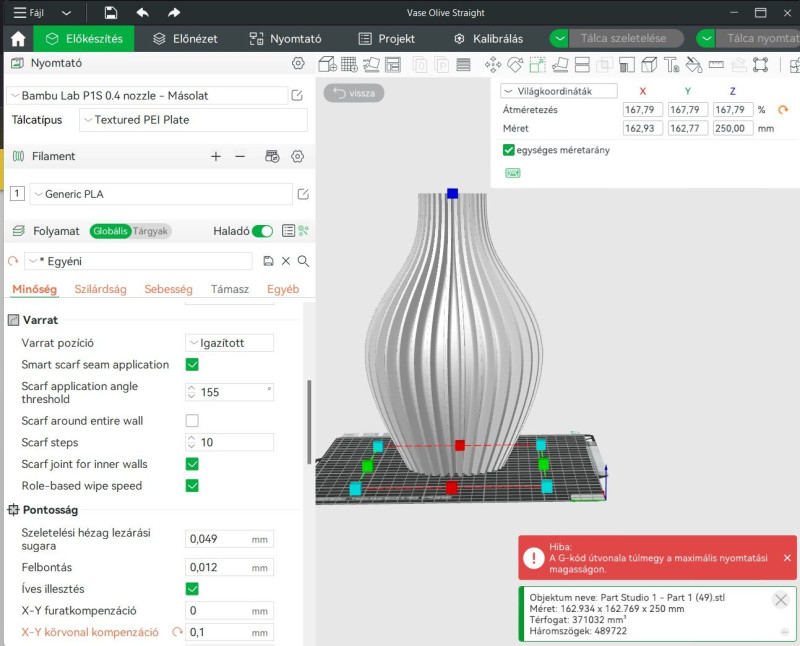800x646 pixels.
Task: Open the variable layer height tool
Action: pyautogui.click(x=463, y=64)
